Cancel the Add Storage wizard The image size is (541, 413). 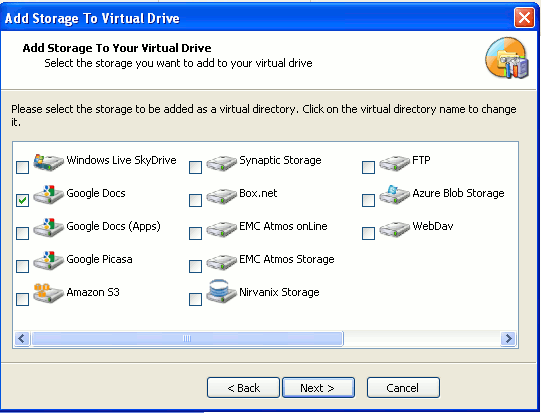(403, 388)
